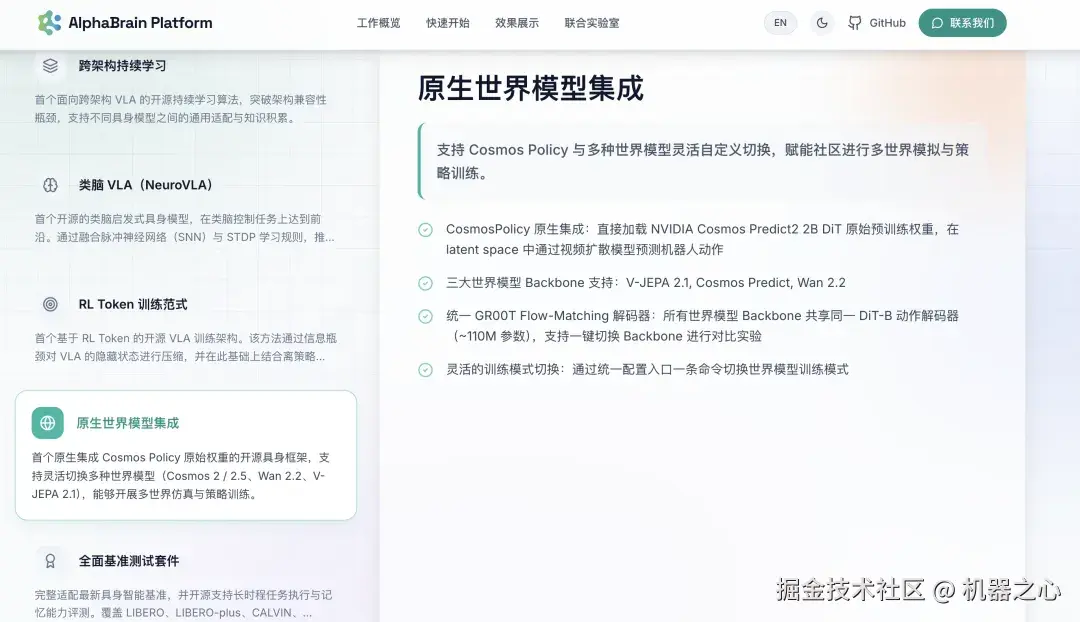Click the 联系我们 button
The image size is (1080, 622).
962,22
